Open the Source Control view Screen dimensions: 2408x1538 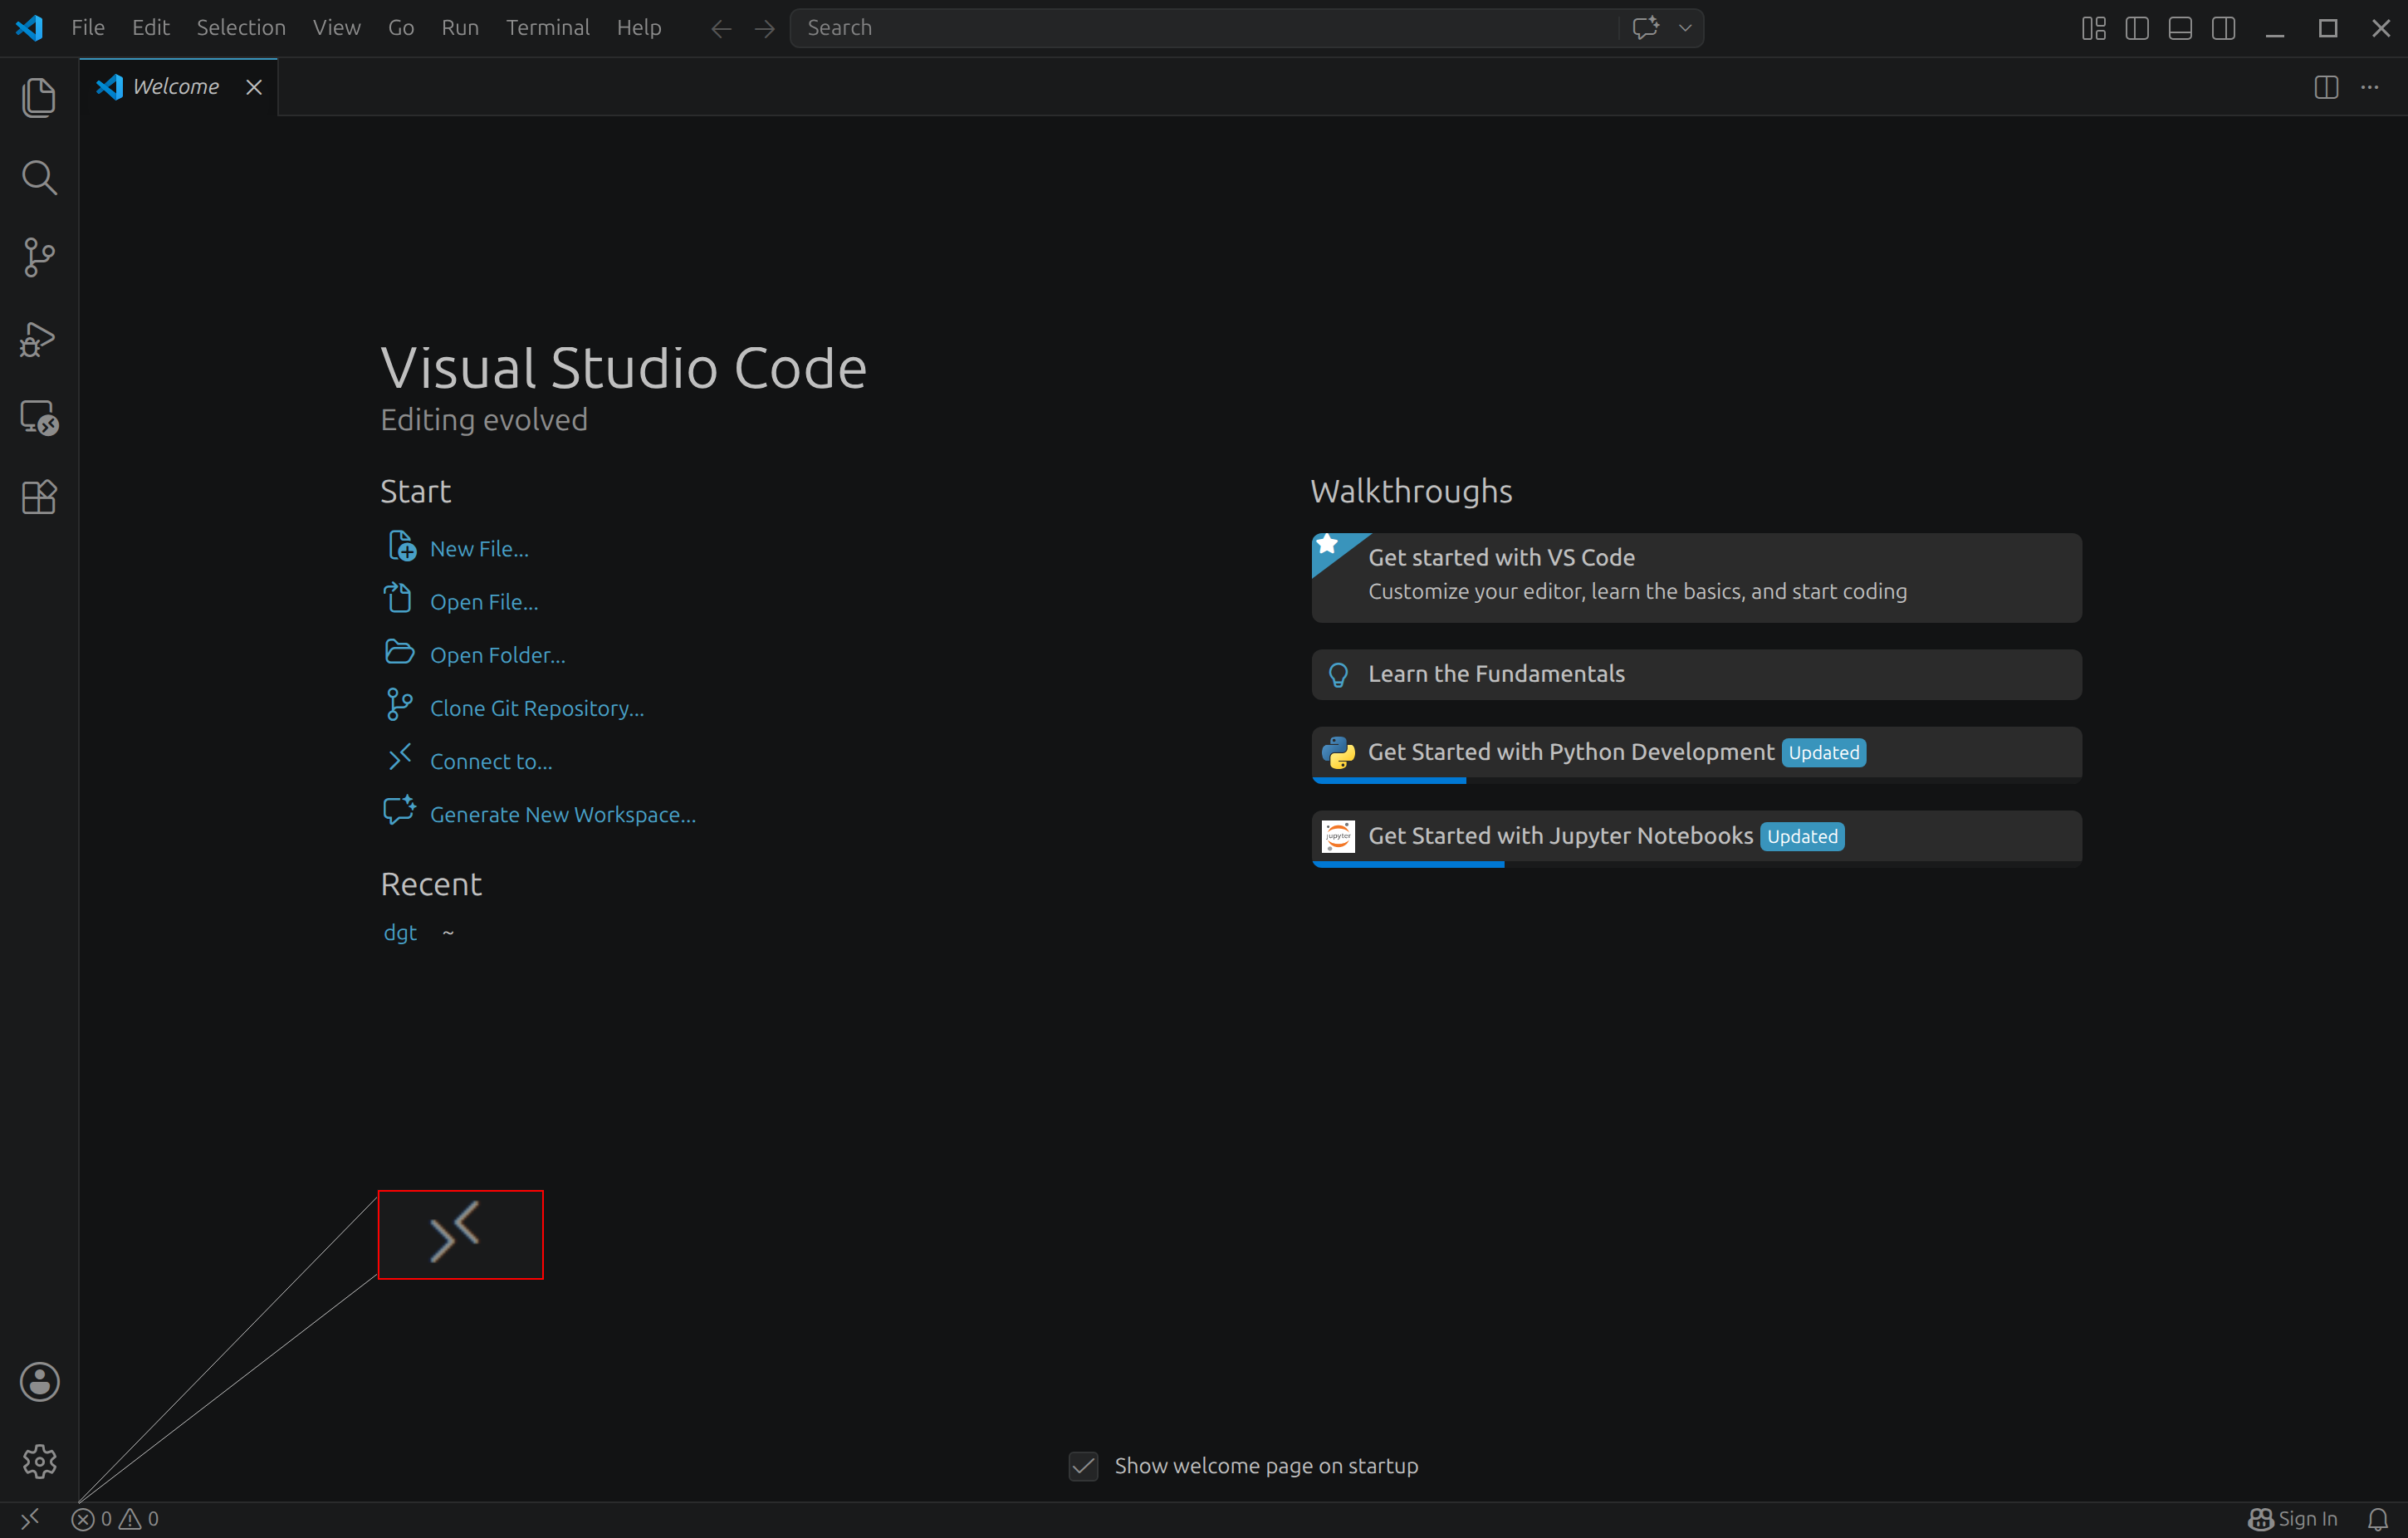tap(39, 257)
